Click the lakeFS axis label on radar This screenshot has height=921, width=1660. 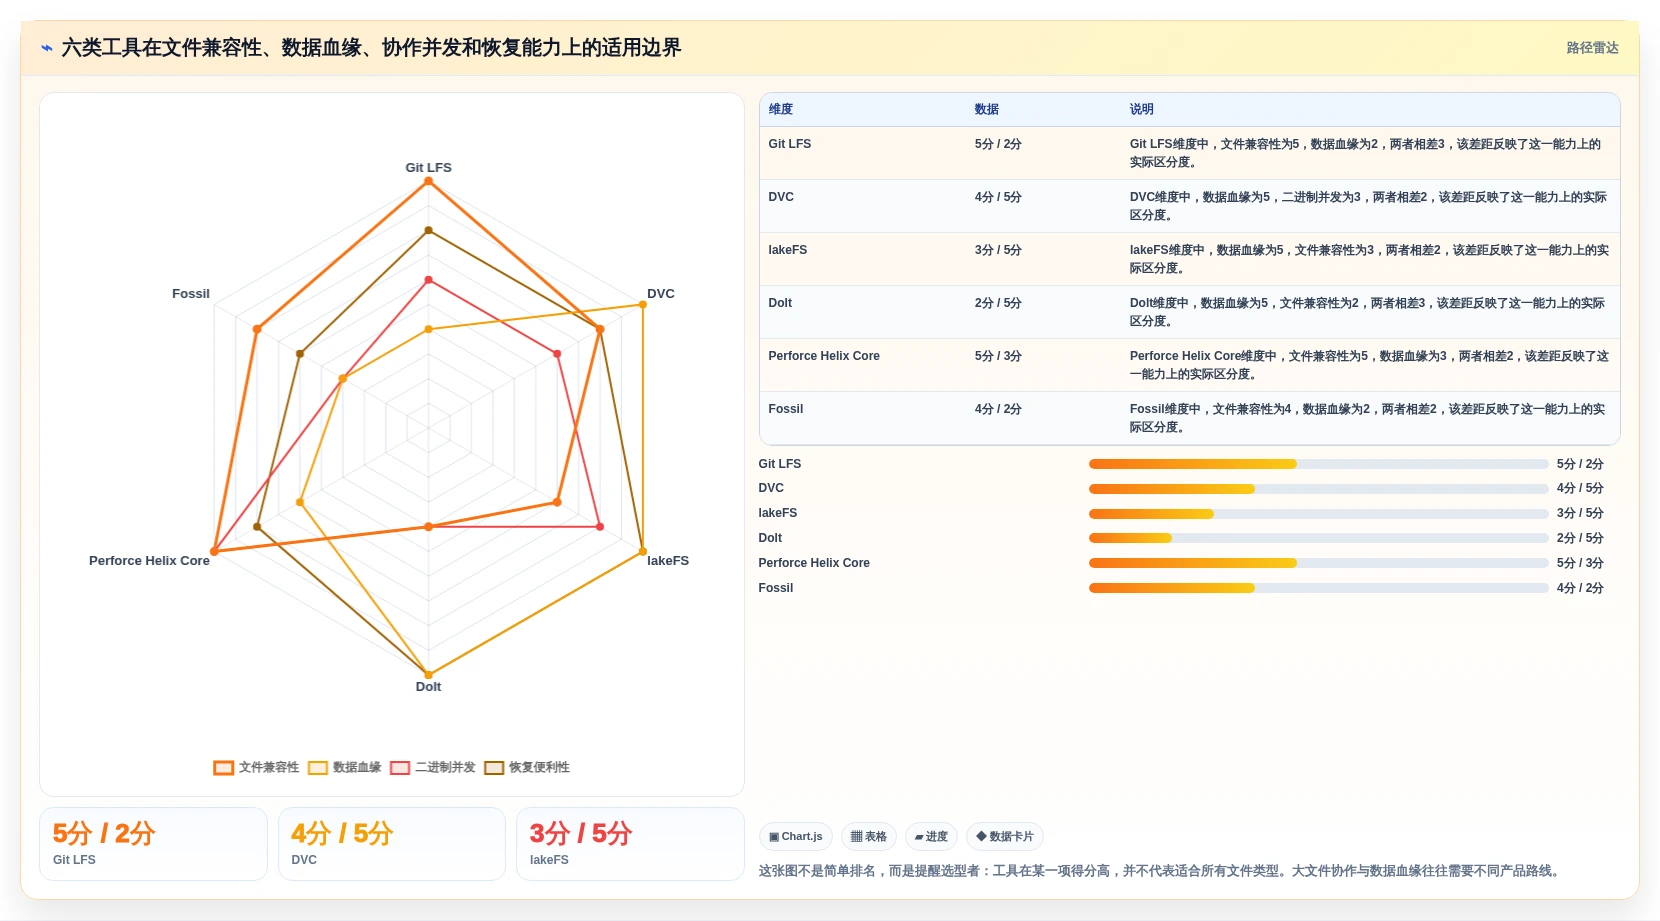[x=668, y=561]
